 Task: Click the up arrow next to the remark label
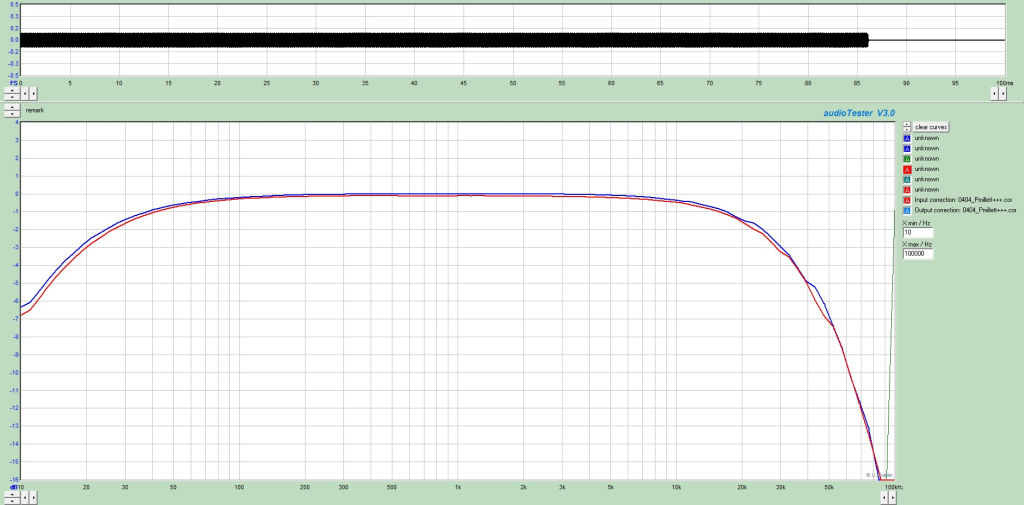12,107
